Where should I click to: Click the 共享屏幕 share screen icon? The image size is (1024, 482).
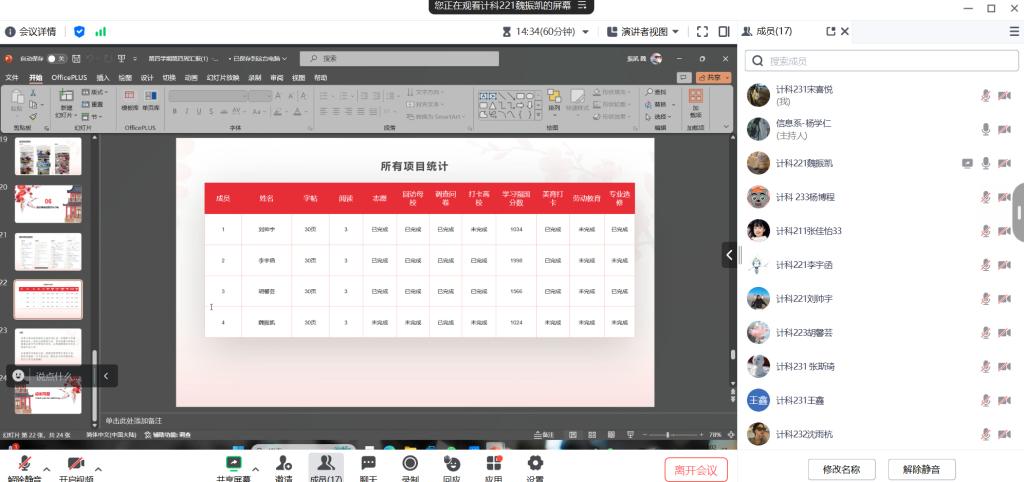234,464
